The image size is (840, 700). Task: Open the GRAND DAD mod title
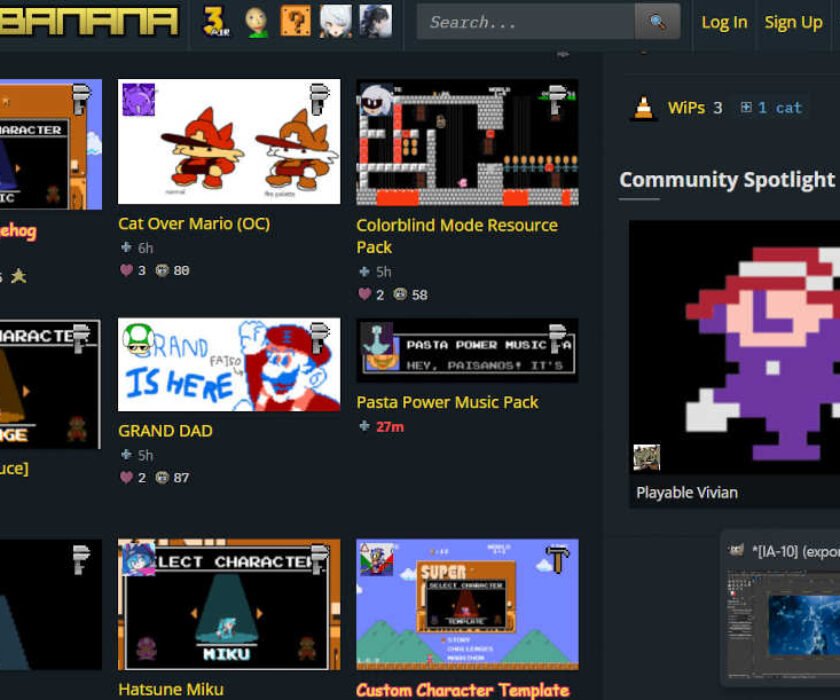165,431
